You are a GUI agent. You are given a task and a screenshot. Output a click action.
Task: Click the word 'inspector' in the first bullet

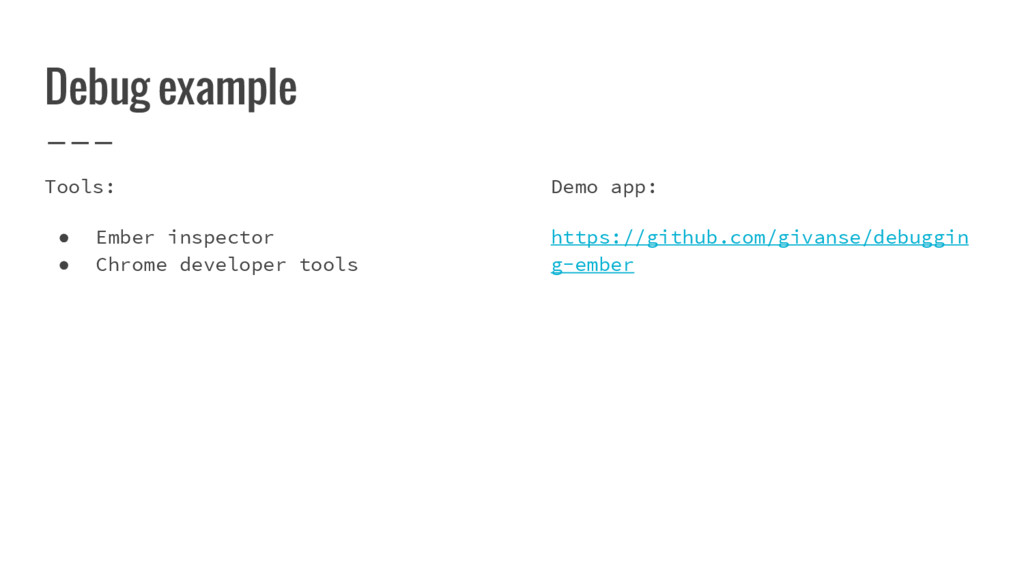pos(221,238)
